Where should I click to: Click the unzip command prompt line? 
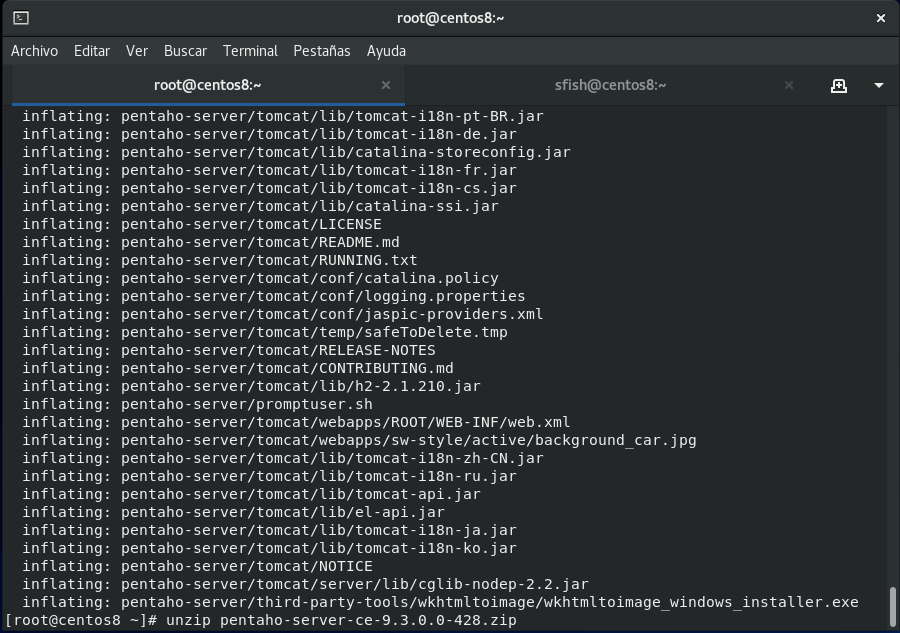point(261,620)
